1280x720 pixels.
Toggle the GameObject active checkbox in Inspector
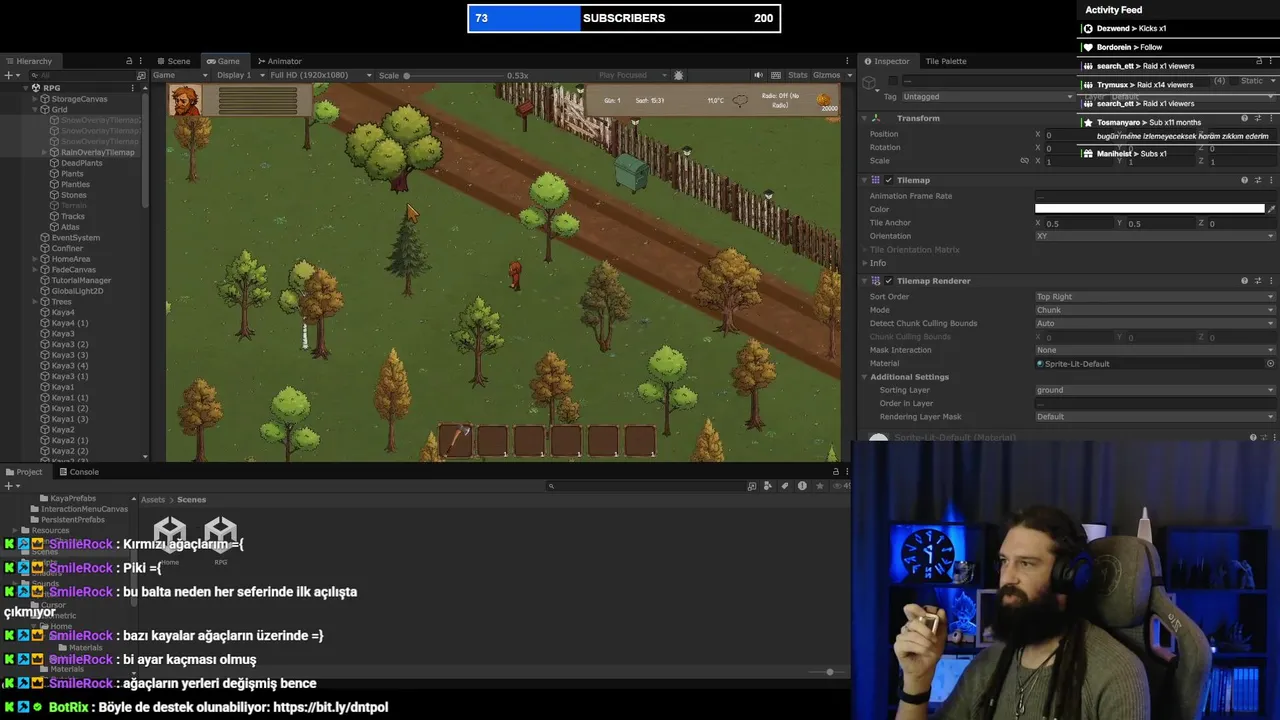pos(893,81)
